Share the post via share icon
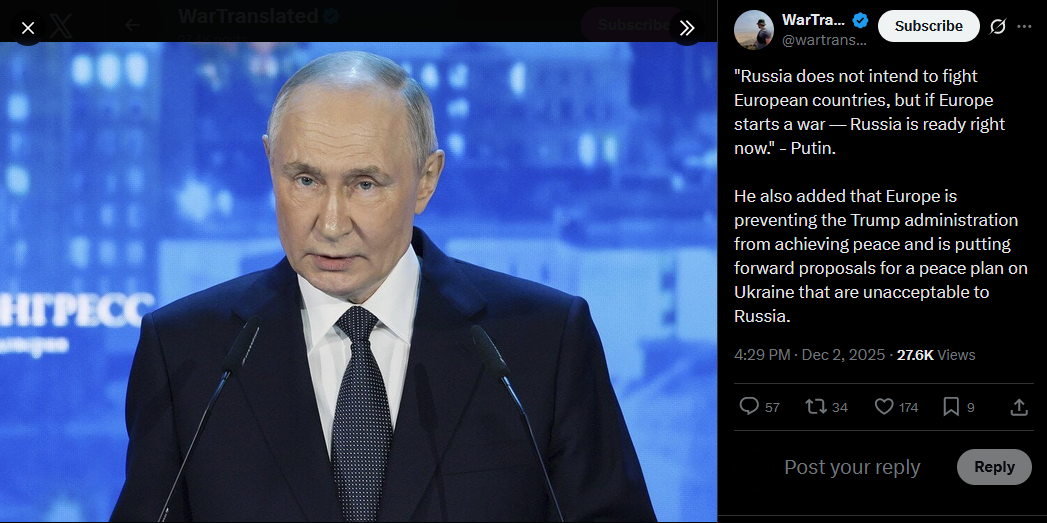 (x=1018, y=406)
